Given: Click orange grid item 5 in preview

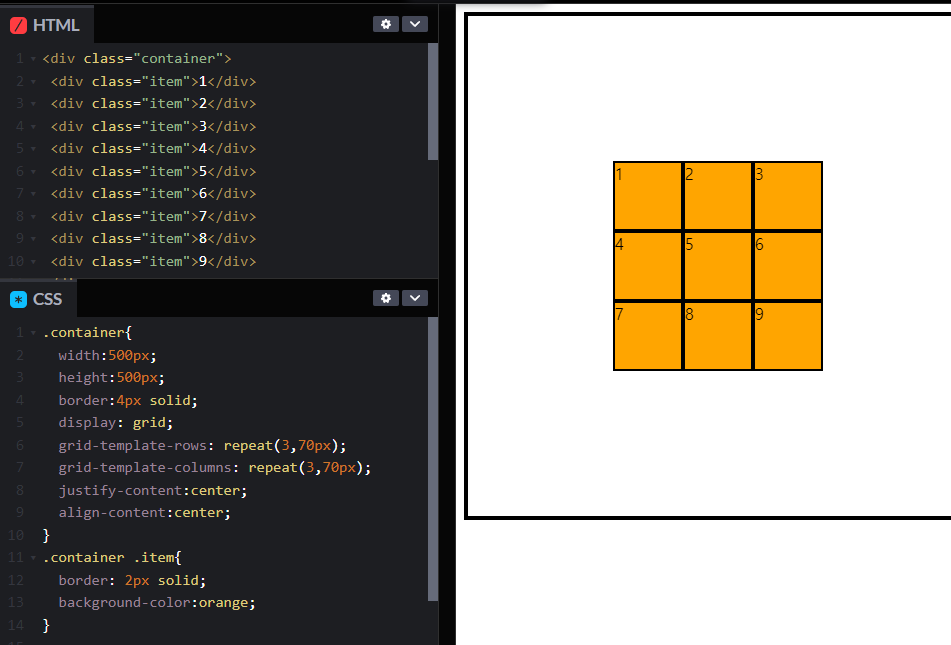Looking at the screenshot, I should 718,266.
